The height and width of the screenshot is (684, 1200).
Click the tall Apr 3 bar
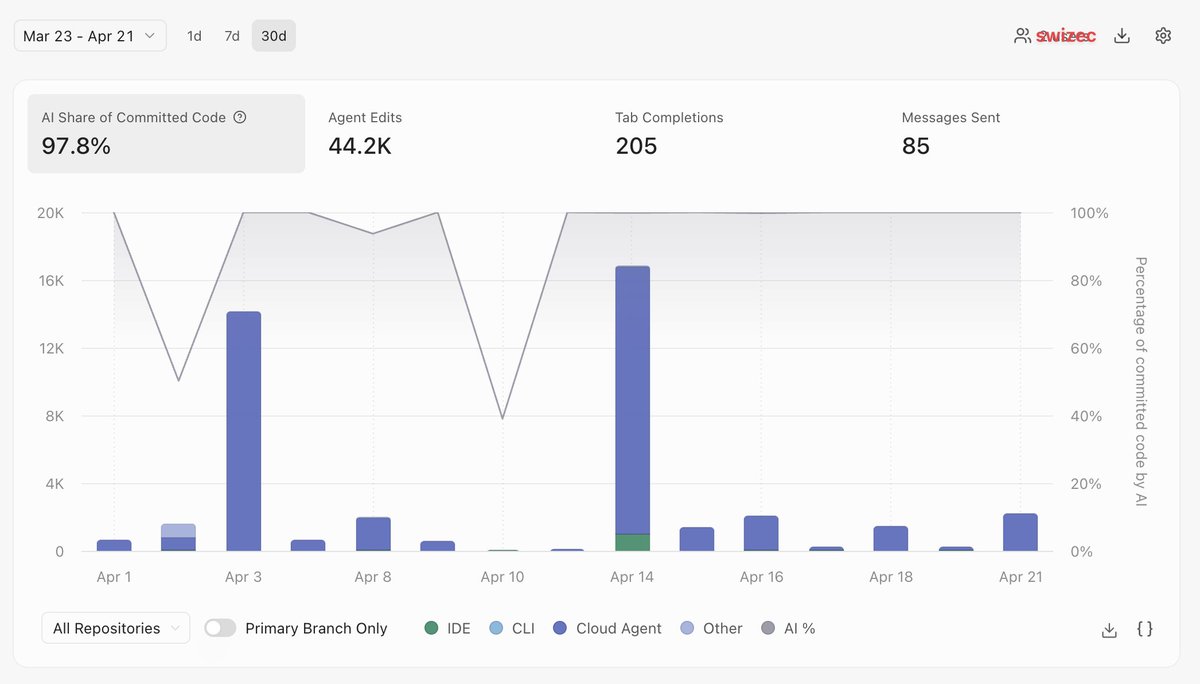coord(244,431)
